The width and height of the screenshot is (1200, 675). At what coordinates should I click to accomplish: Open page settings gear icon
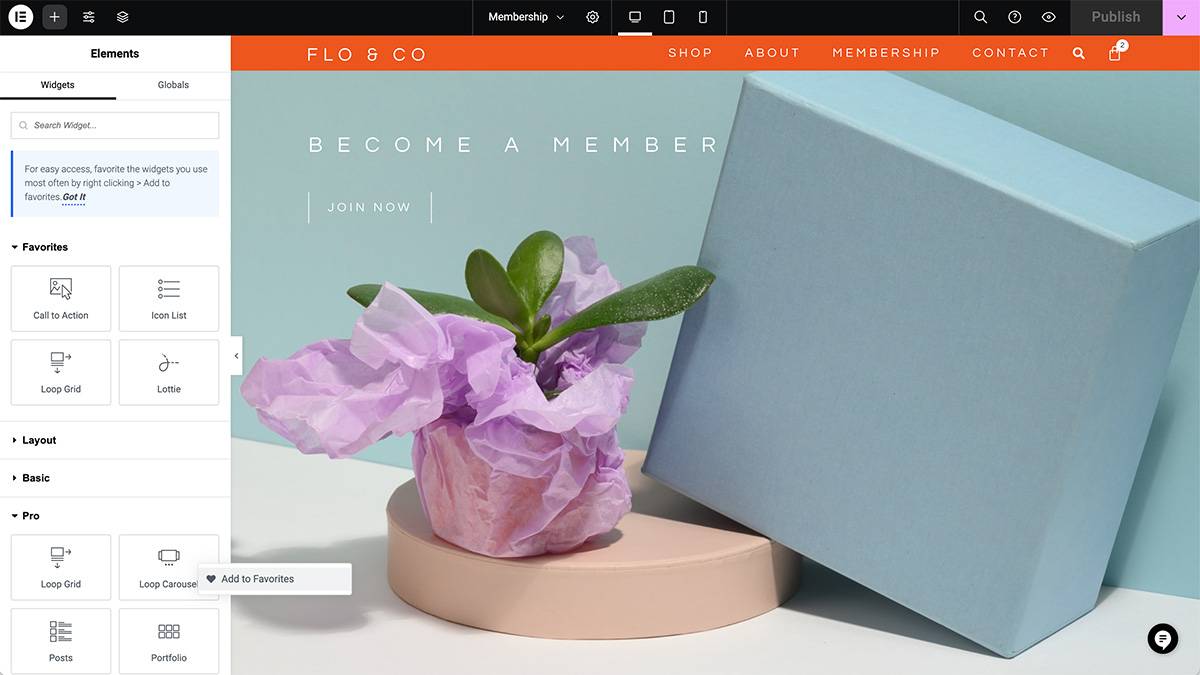pos(593,17)
